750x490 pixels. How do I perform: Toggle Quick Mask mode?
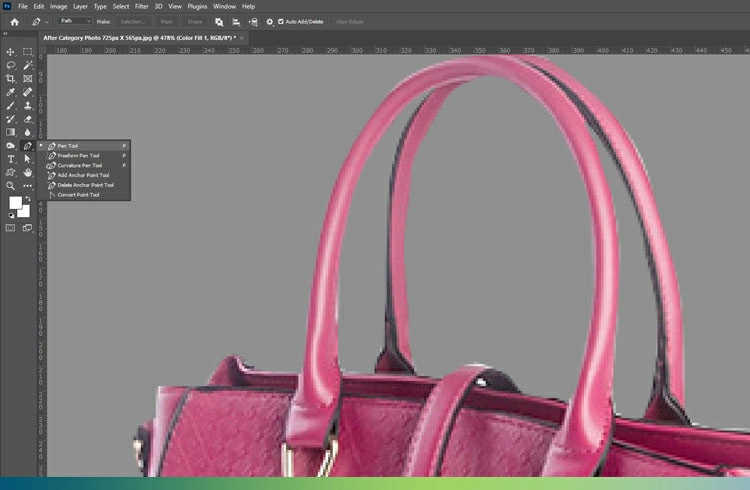coord(11,228)
